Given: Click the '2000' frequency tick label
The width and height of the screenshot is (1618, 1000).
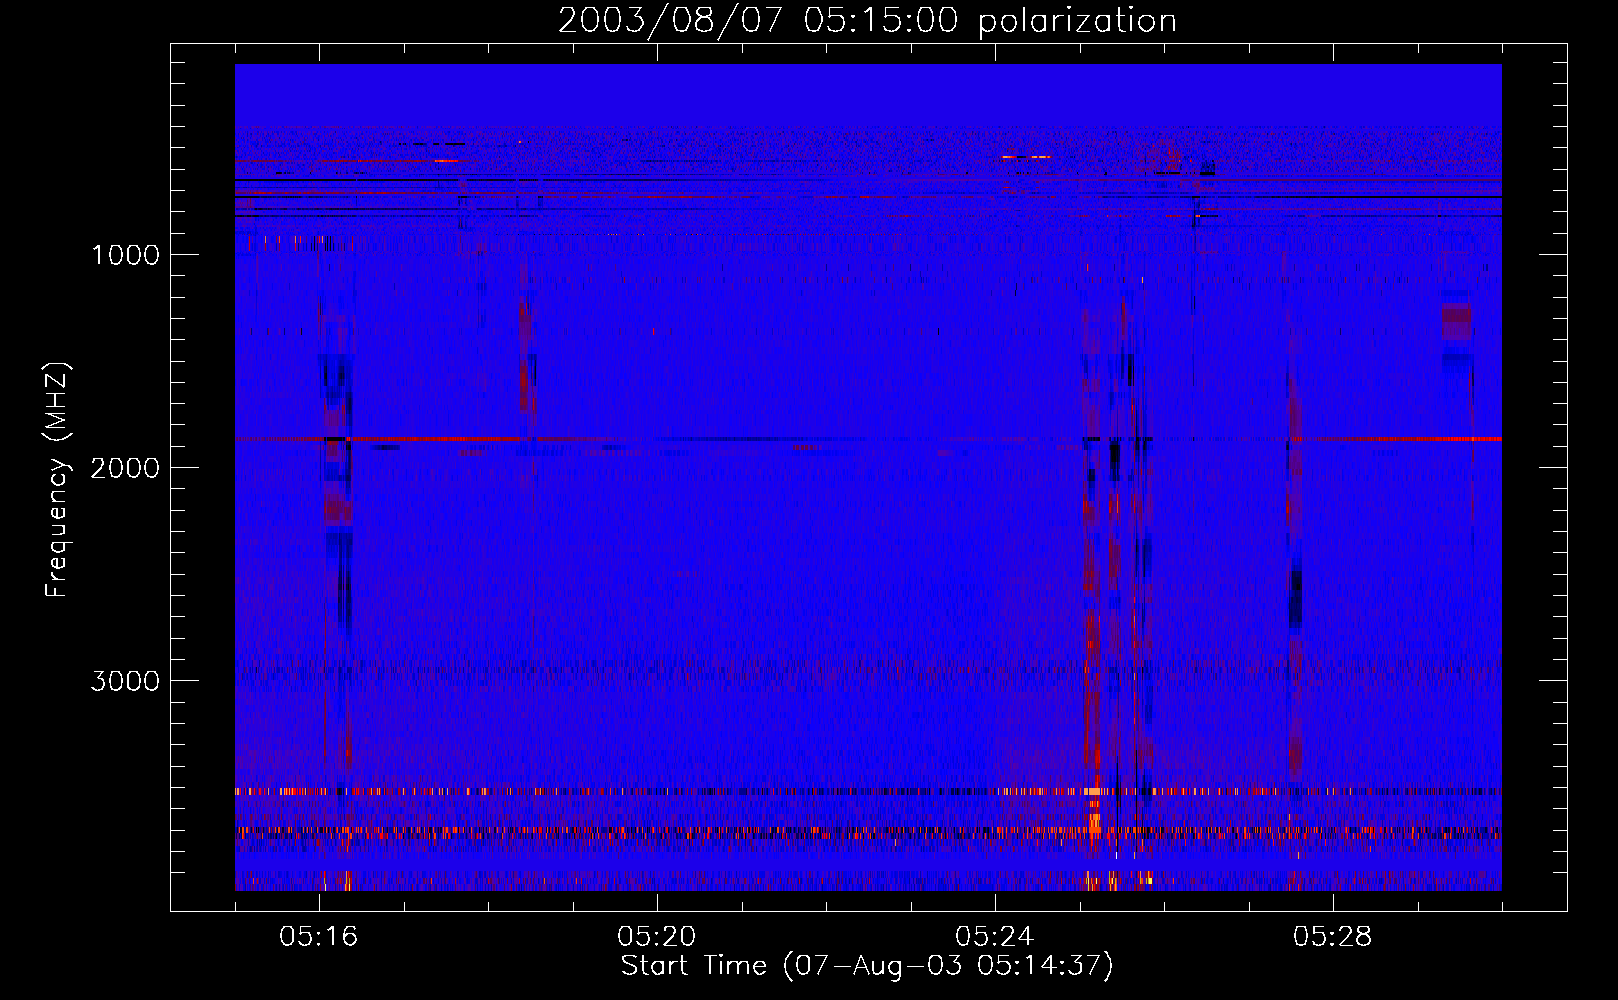Looking at the screenshot, I should click(x=125, y=468).
